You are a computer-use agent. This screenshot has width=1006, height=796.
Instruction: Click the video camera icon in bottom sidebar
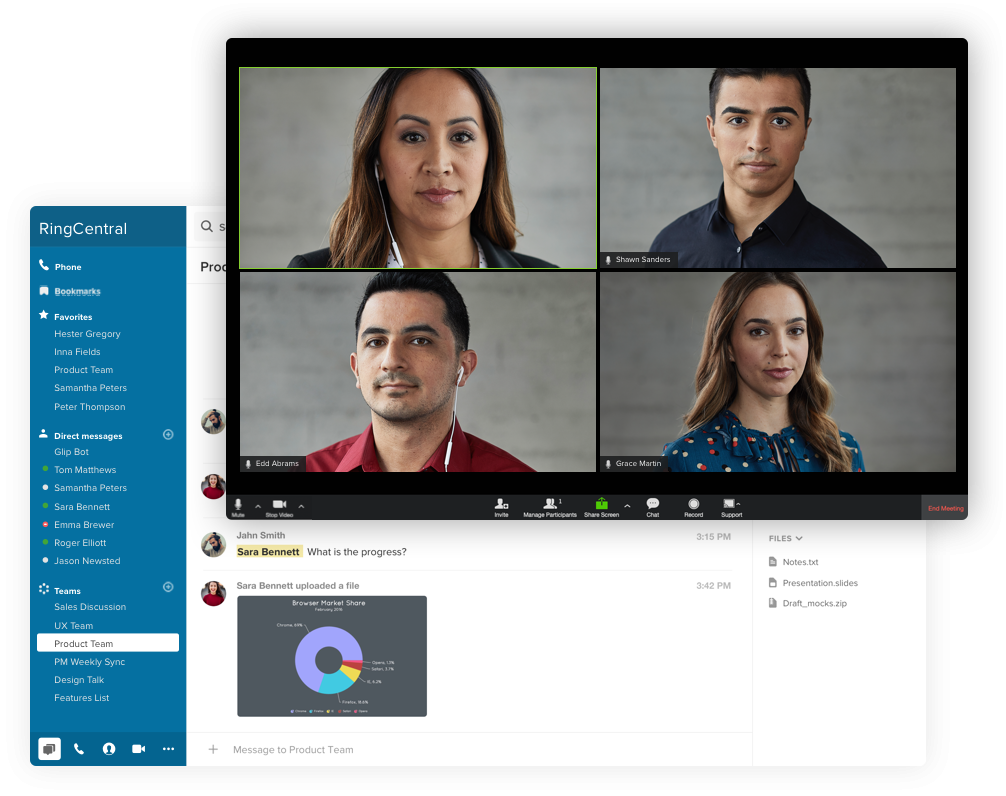pos(139,749)
